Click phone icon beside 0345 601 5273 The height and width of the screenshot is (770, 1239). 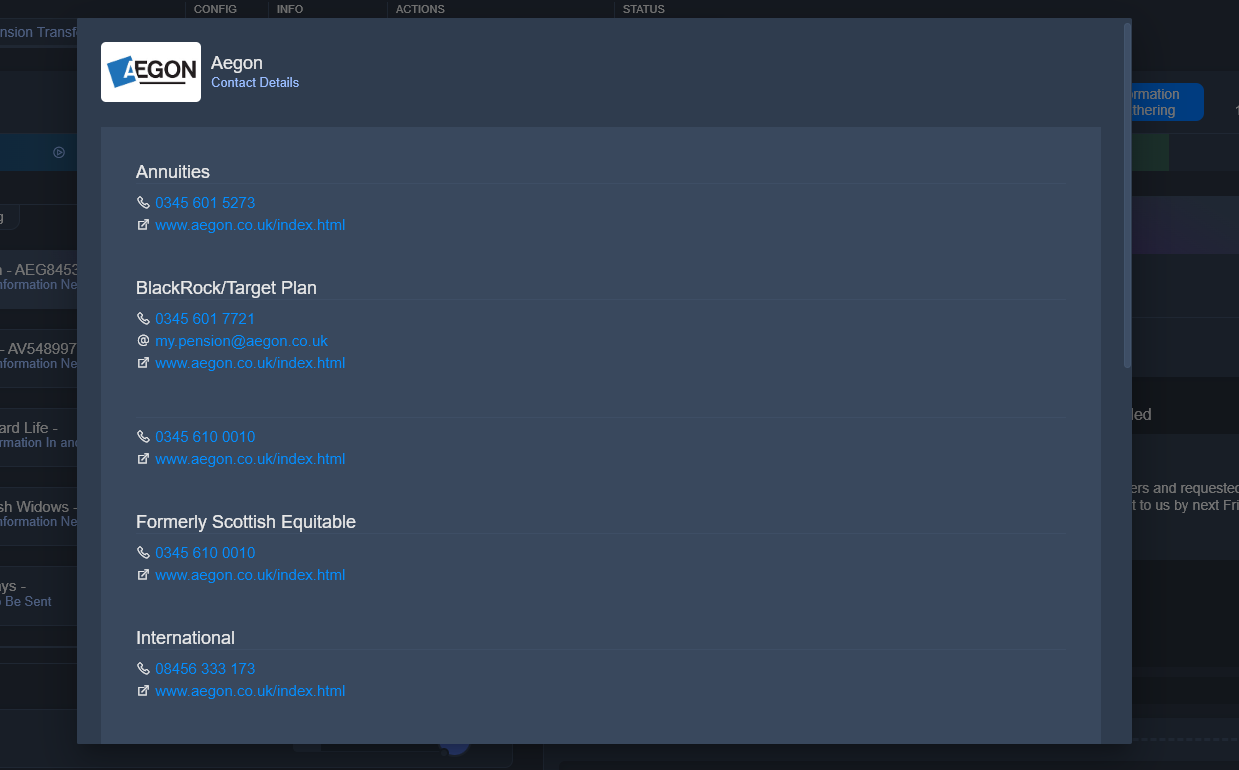coord(143,203)
